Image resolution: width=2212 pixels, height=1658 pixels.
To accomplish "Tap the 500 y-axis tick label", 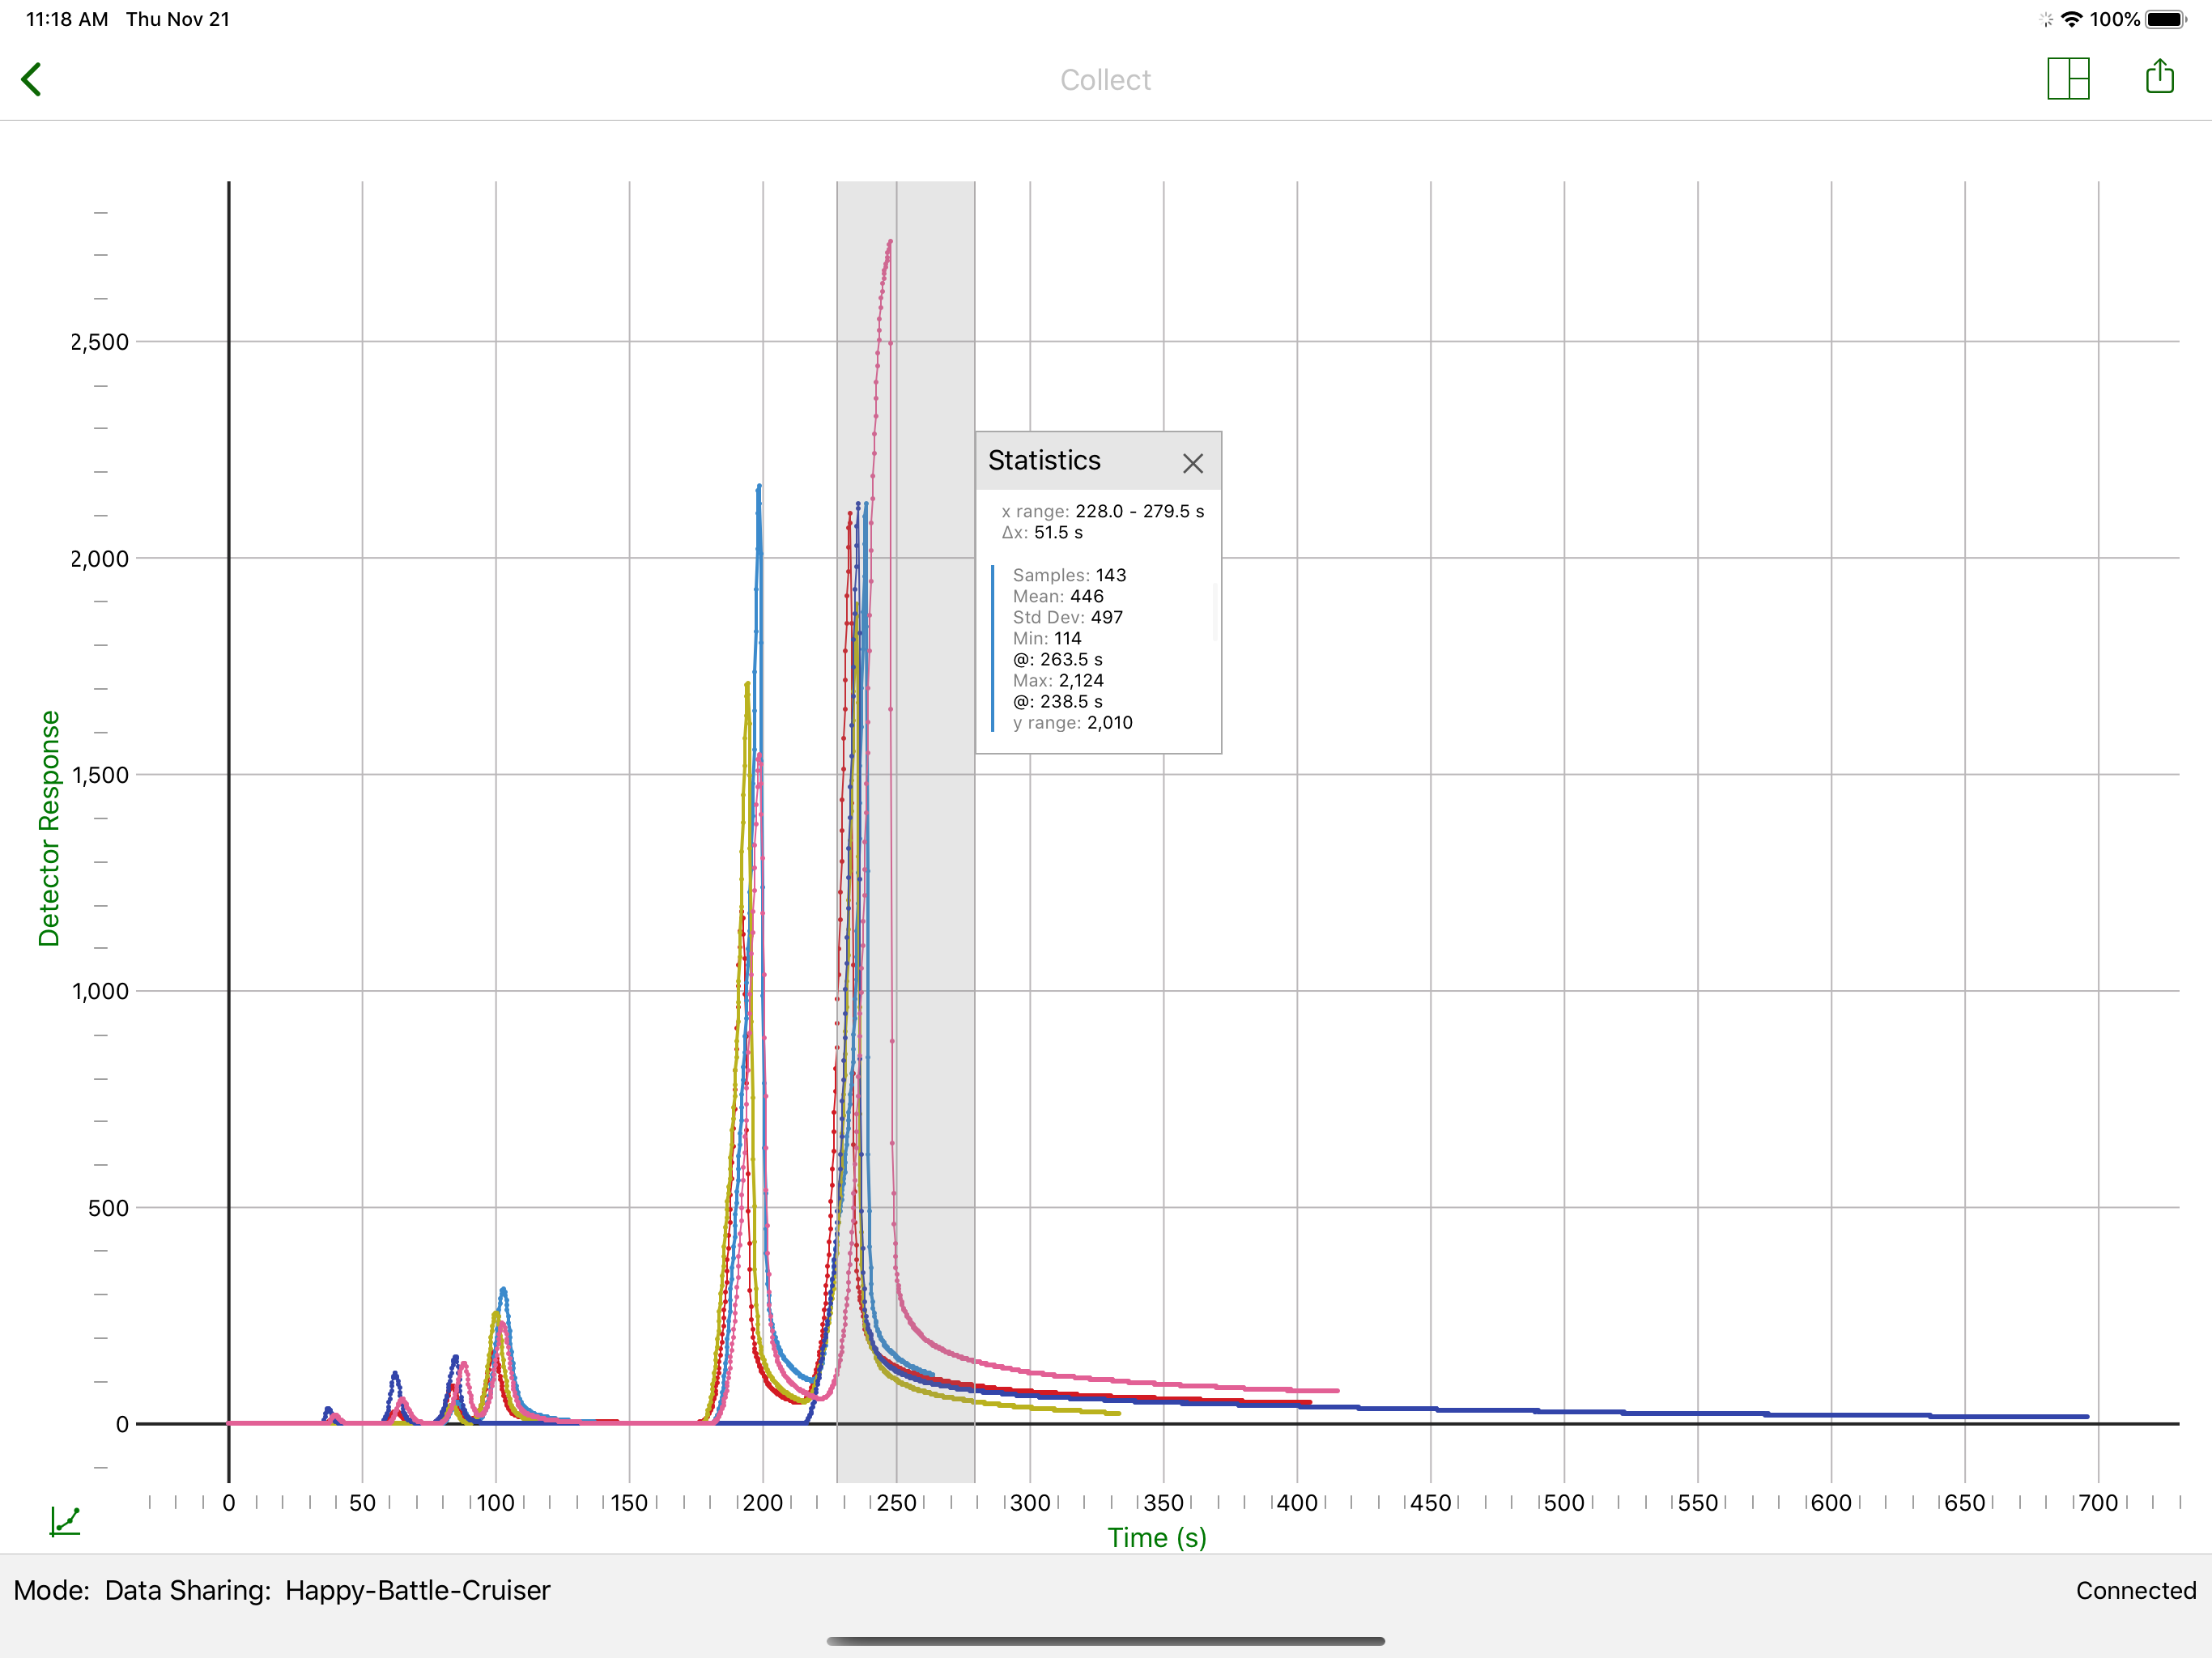I will (x=108, y=1208).
